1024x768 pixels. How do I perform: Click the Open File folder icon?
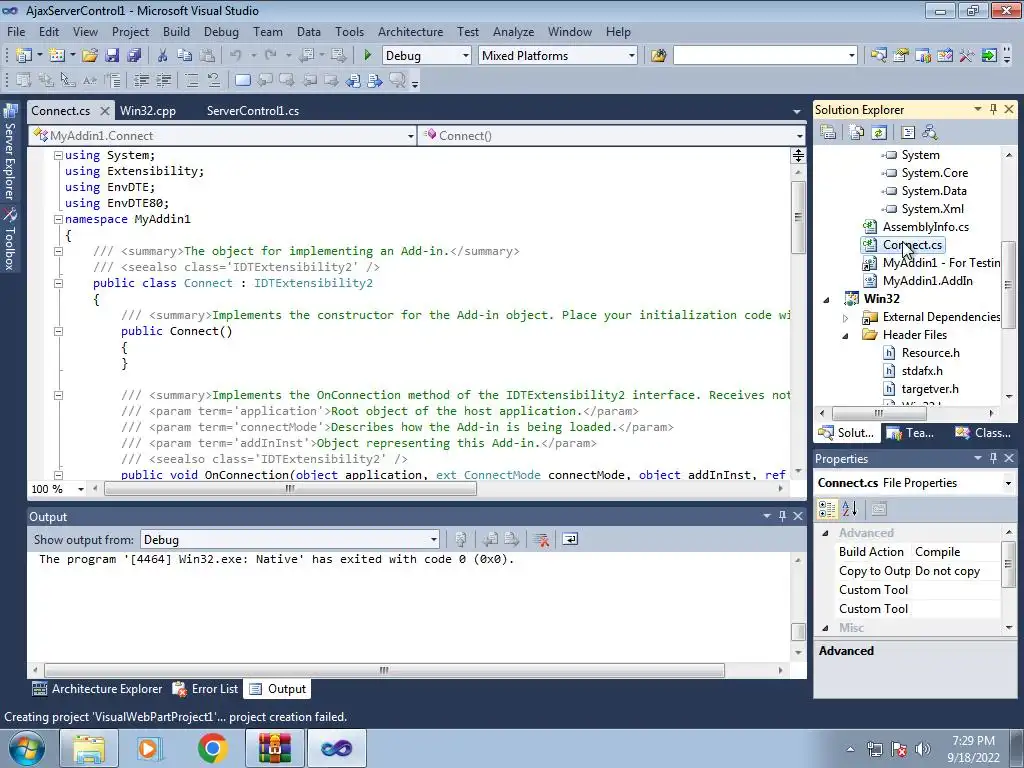[89, 56]
